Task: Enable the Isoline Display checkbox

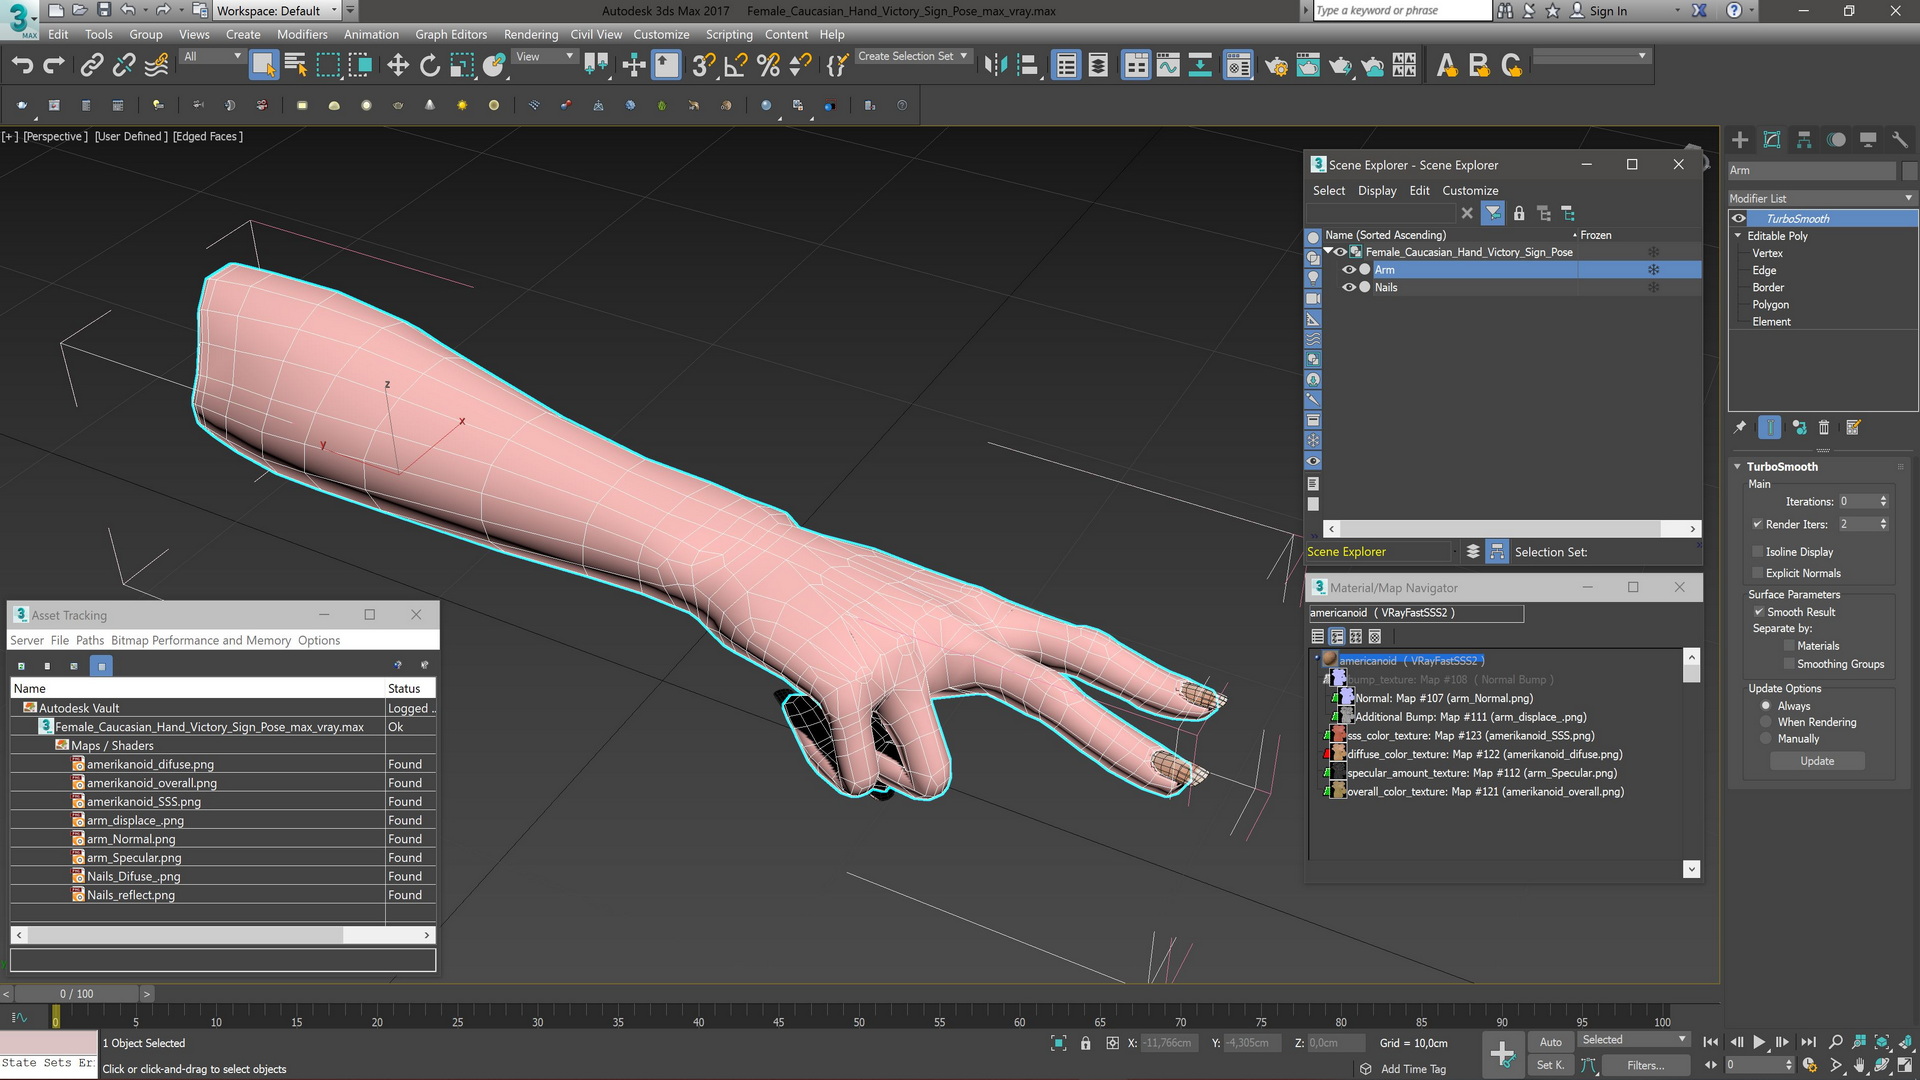Action: click(x=1757, y=552)
